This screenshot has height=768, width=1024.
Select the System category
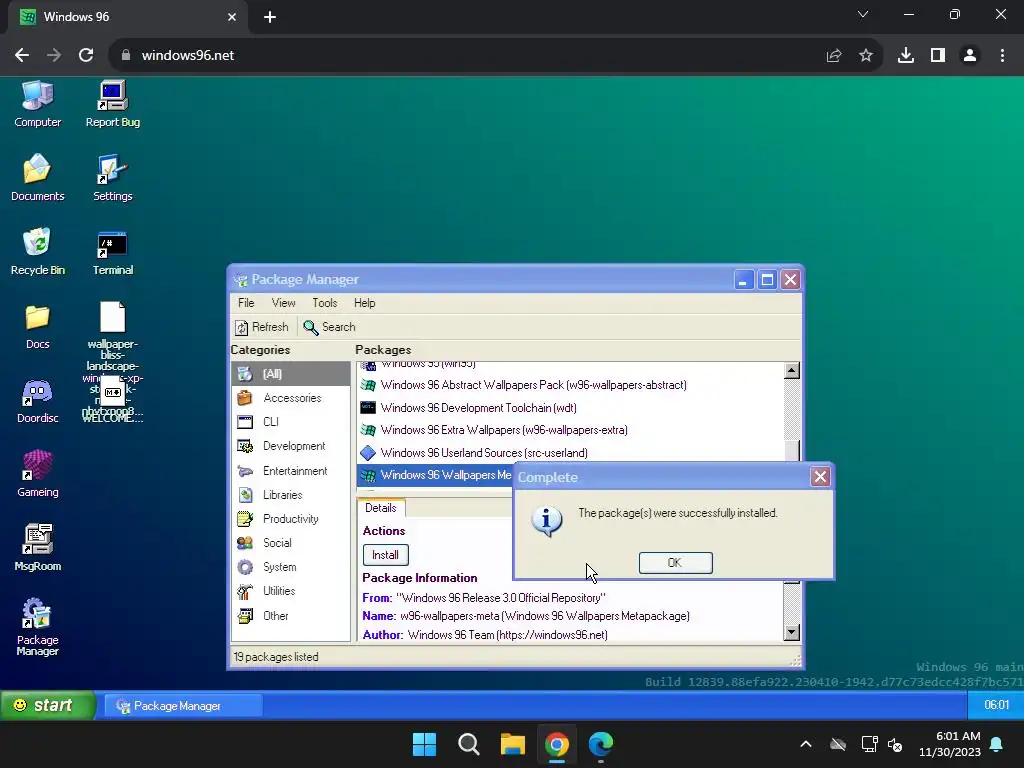coord(291,567)
